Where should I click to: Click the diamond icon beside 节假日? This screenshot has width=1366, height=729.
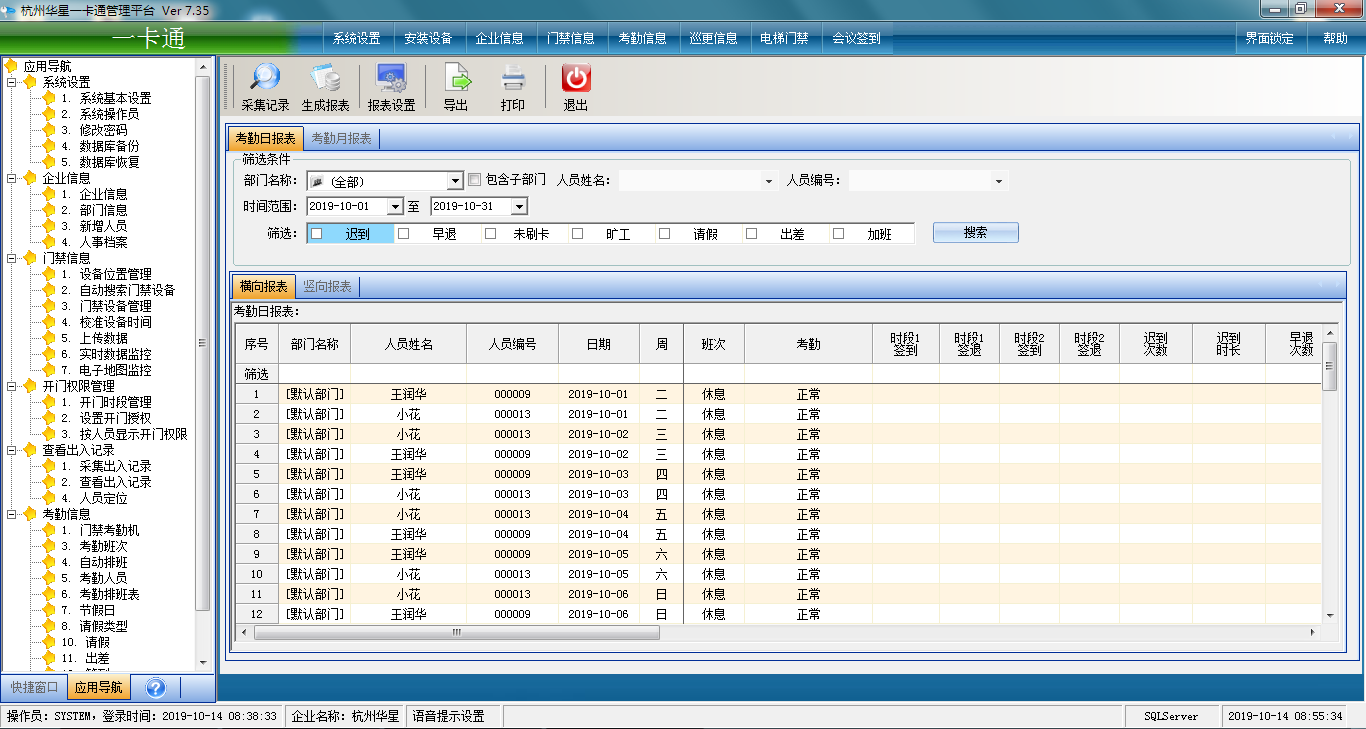click(x=48, y=610)
